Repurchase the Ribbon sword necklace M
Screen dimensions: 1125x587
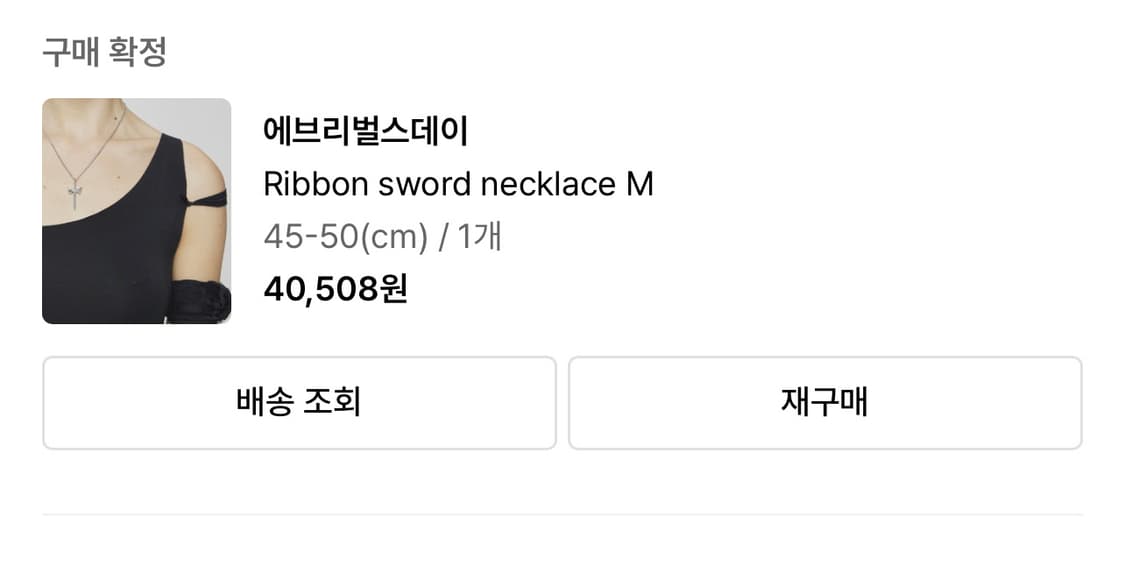pos(827,402)
